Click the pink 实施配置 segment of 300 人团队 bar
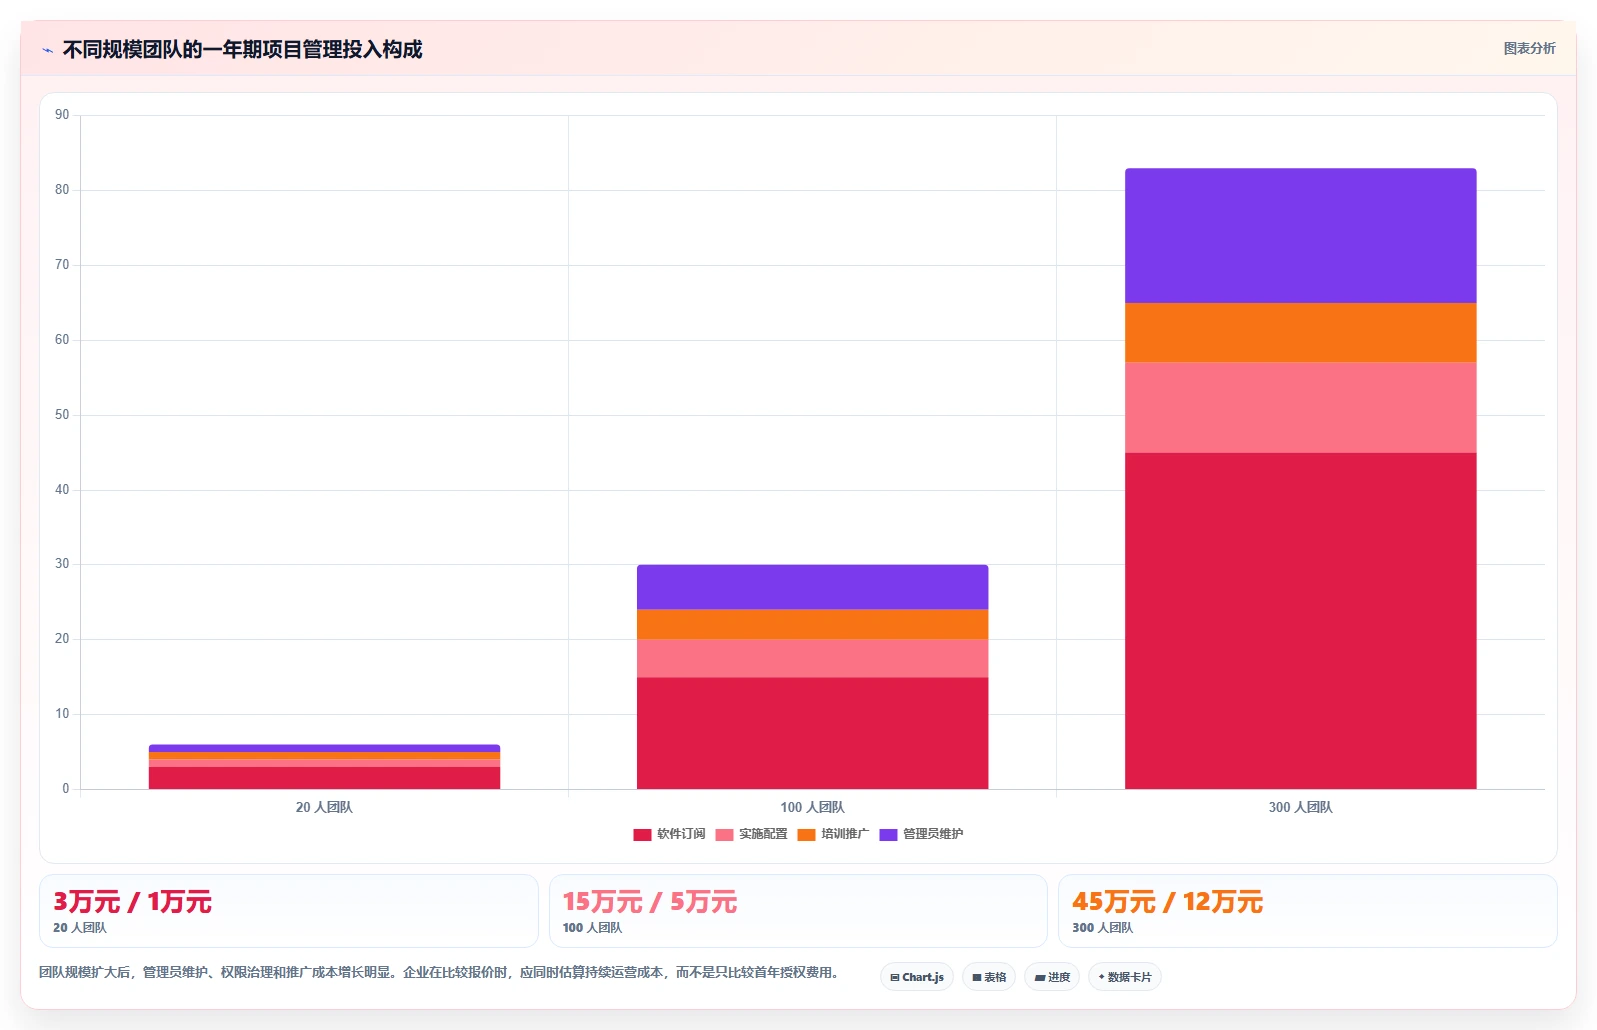 click(1300, 408)
